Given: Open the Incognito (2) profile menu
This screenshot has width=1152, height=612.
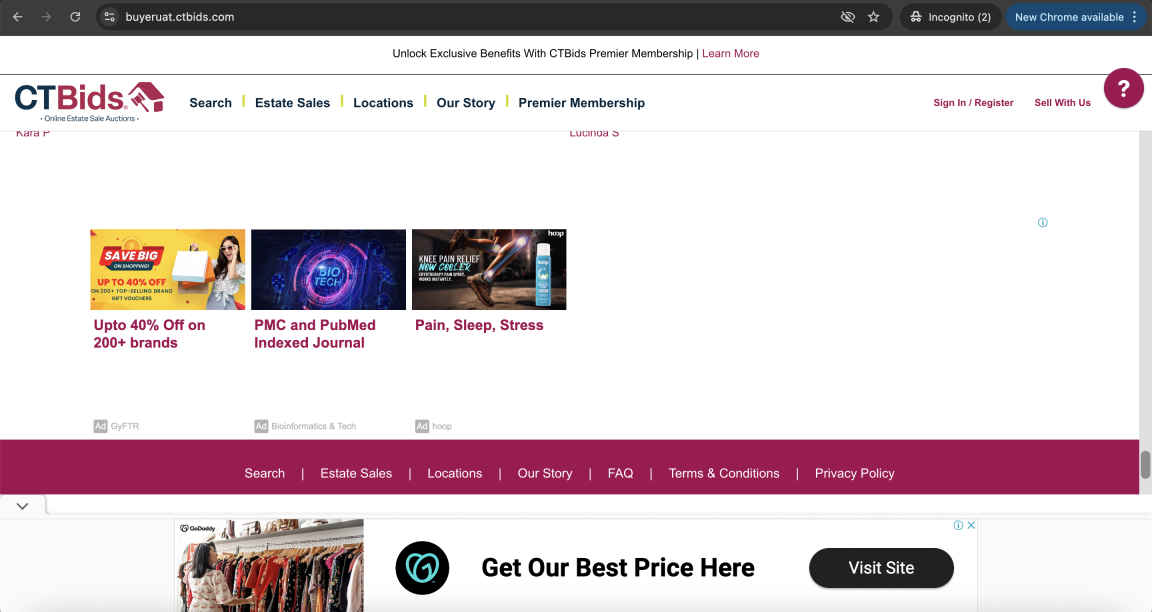Looking at the screenshot, I should (x=950, y=17).
